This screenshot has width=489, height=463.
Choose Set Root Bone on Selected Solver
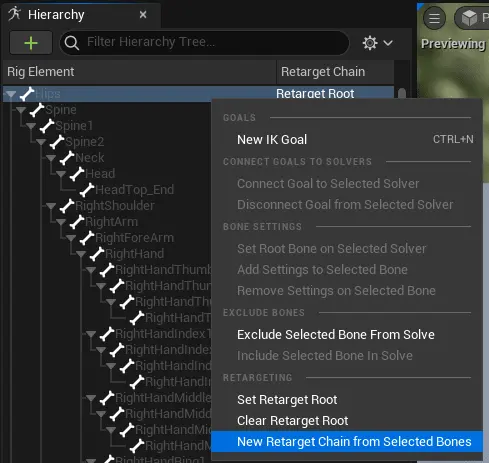[x=347, y=249]
